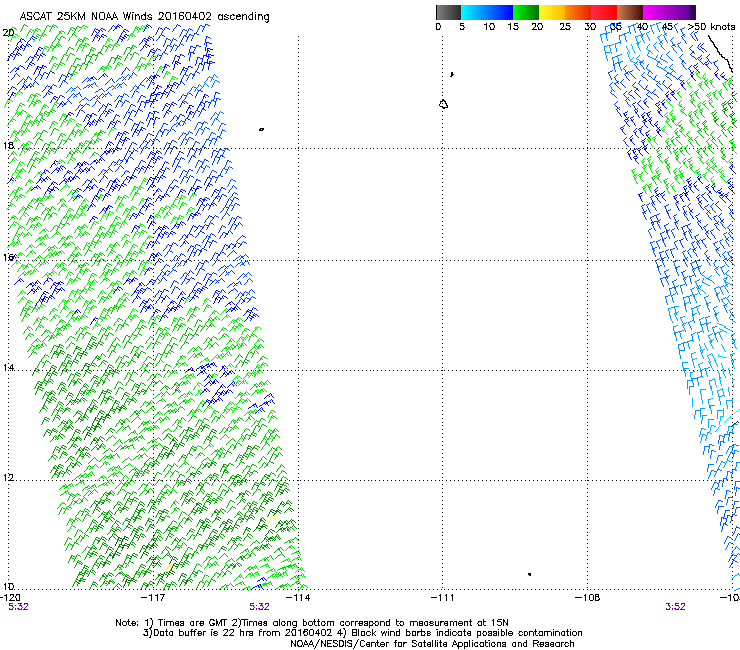Image resolution: width=740 pixels, height=650 pixels.
Task: Click the longitude label -108
Action: 588,598
